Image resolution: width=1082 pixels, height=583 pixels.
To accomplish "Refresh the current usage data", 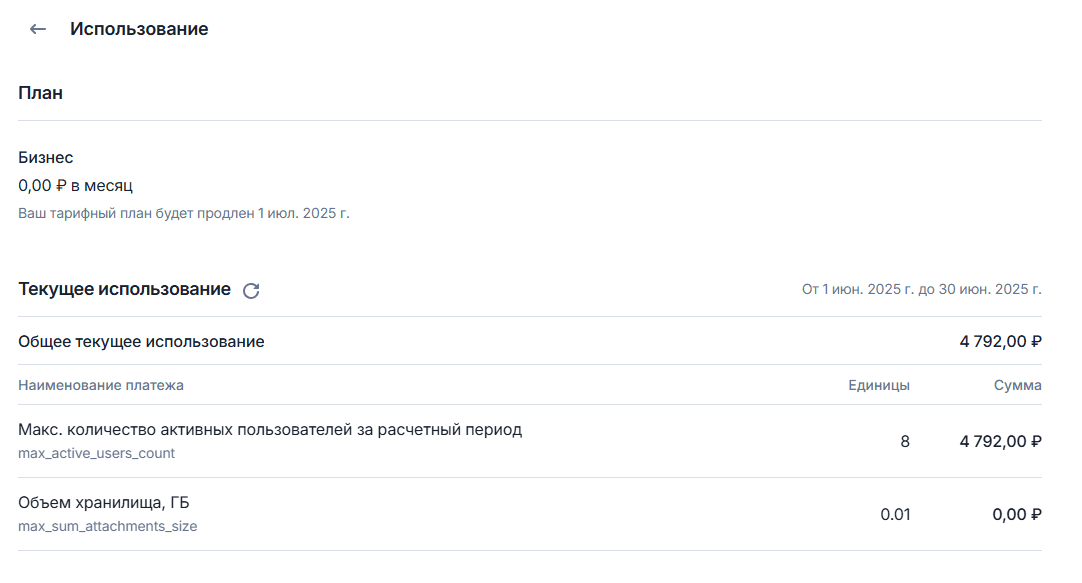I will (251, 290).
